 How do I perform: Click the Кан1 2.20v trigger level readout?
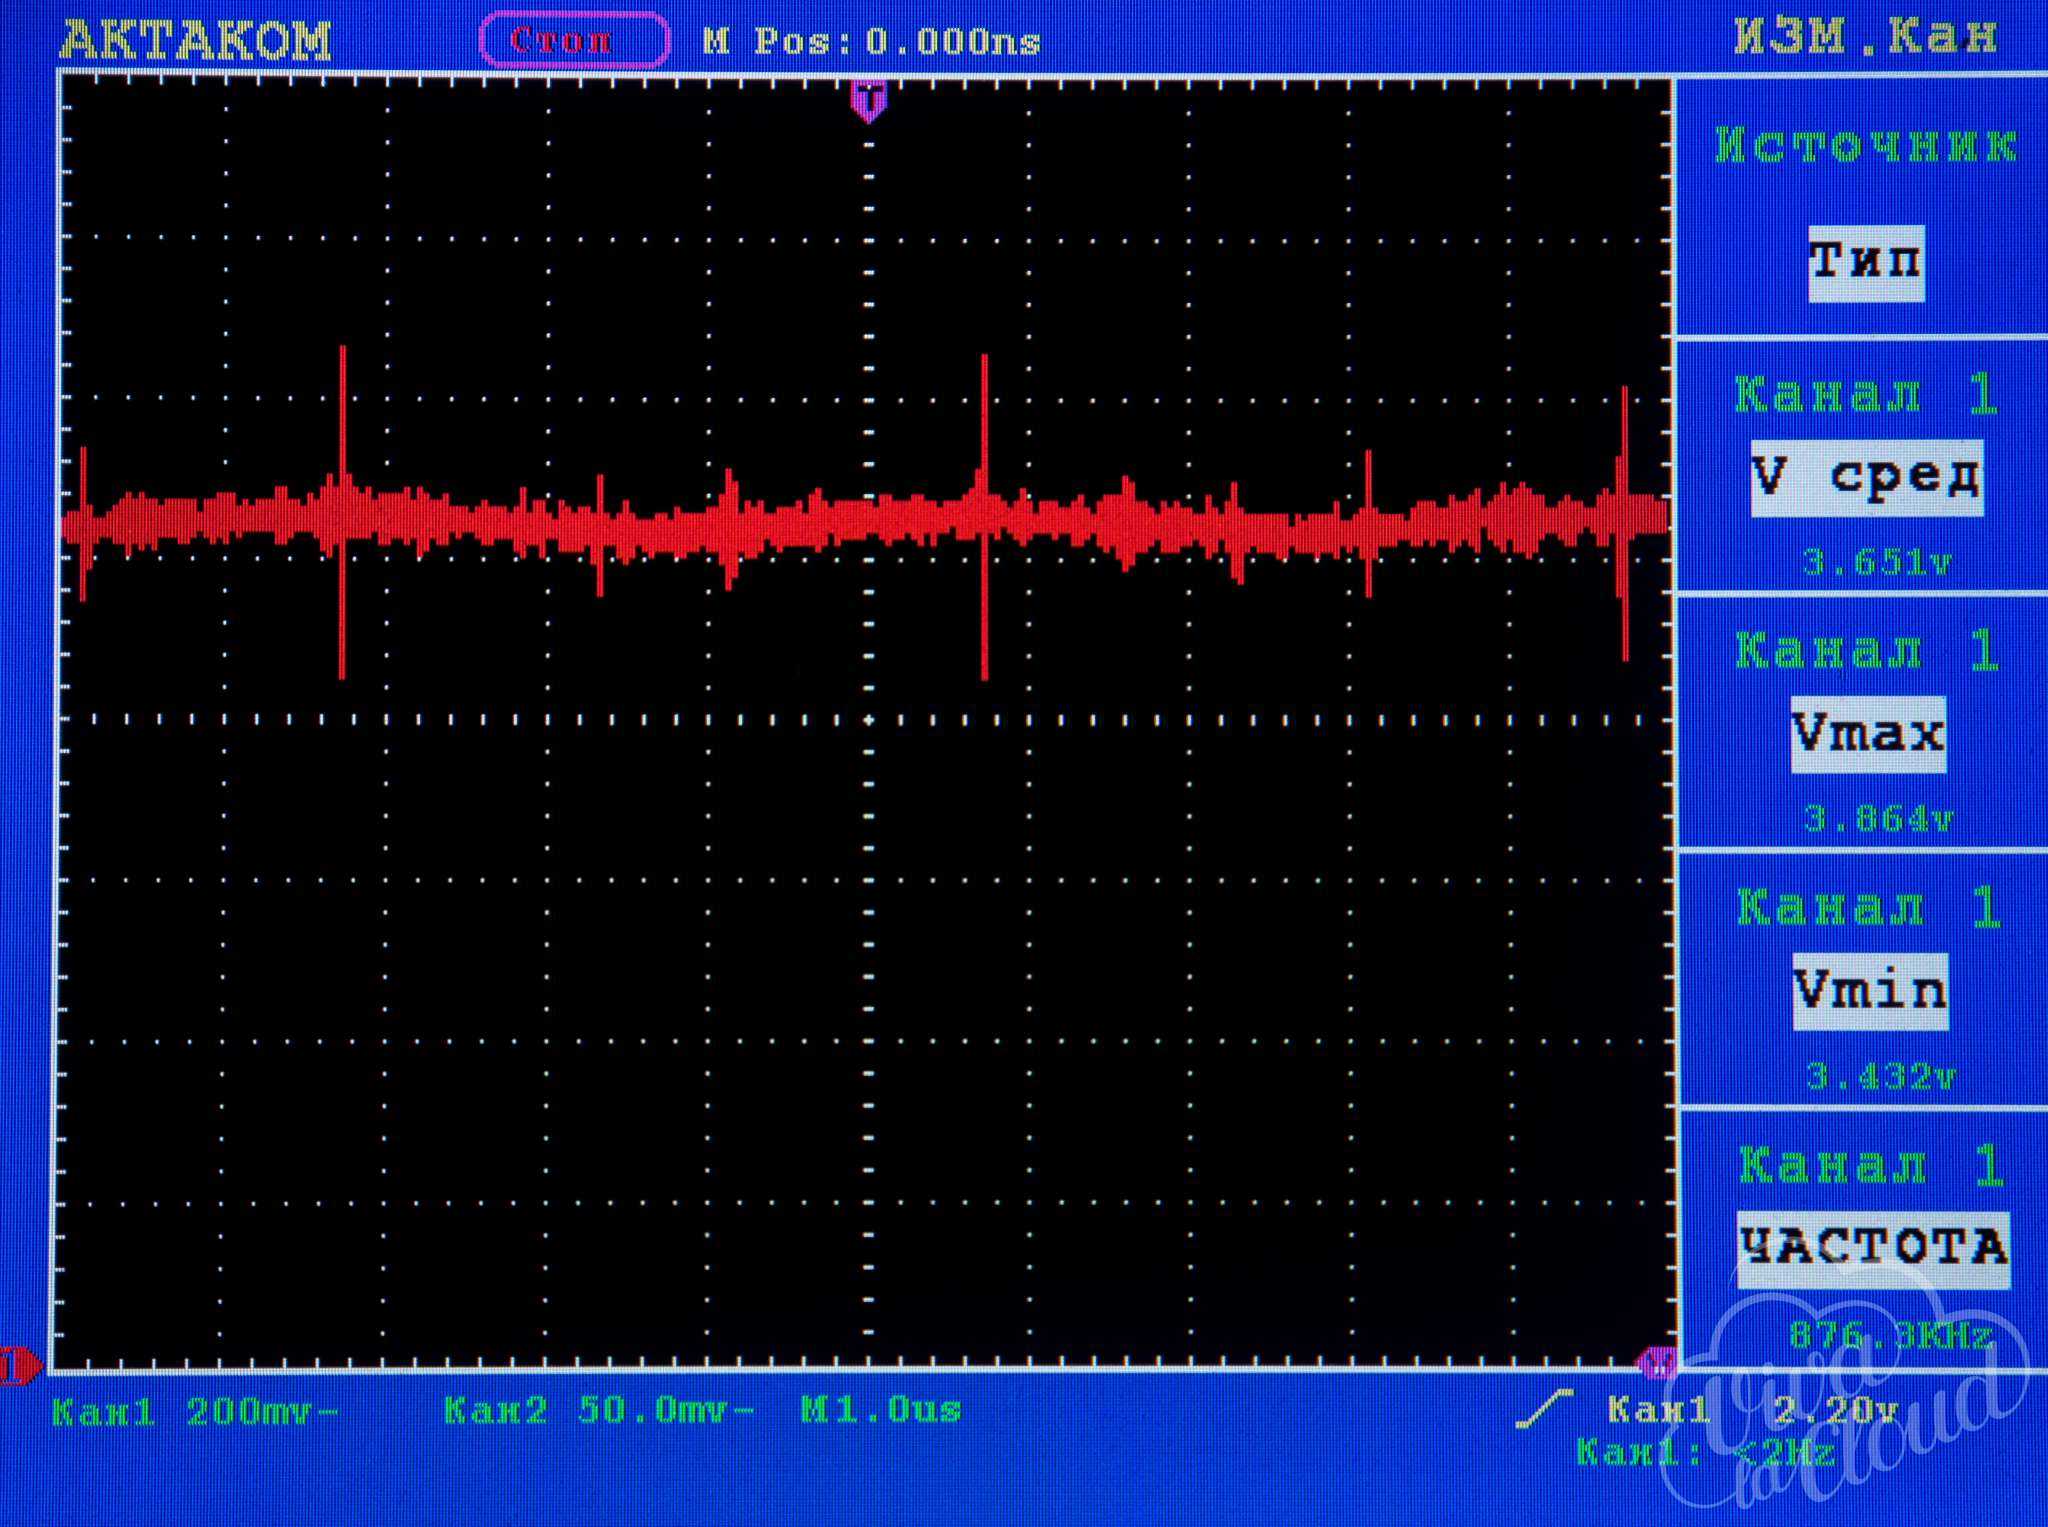pos(1751,1411)
